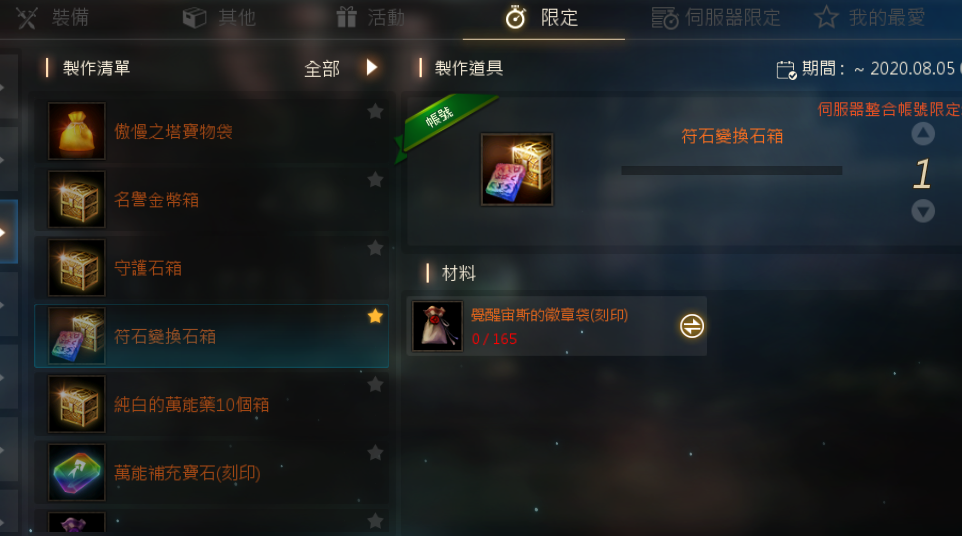Select the 萬能補充寶石(刻印) gem icon
962x536 pixels.
tap(77, 473)
